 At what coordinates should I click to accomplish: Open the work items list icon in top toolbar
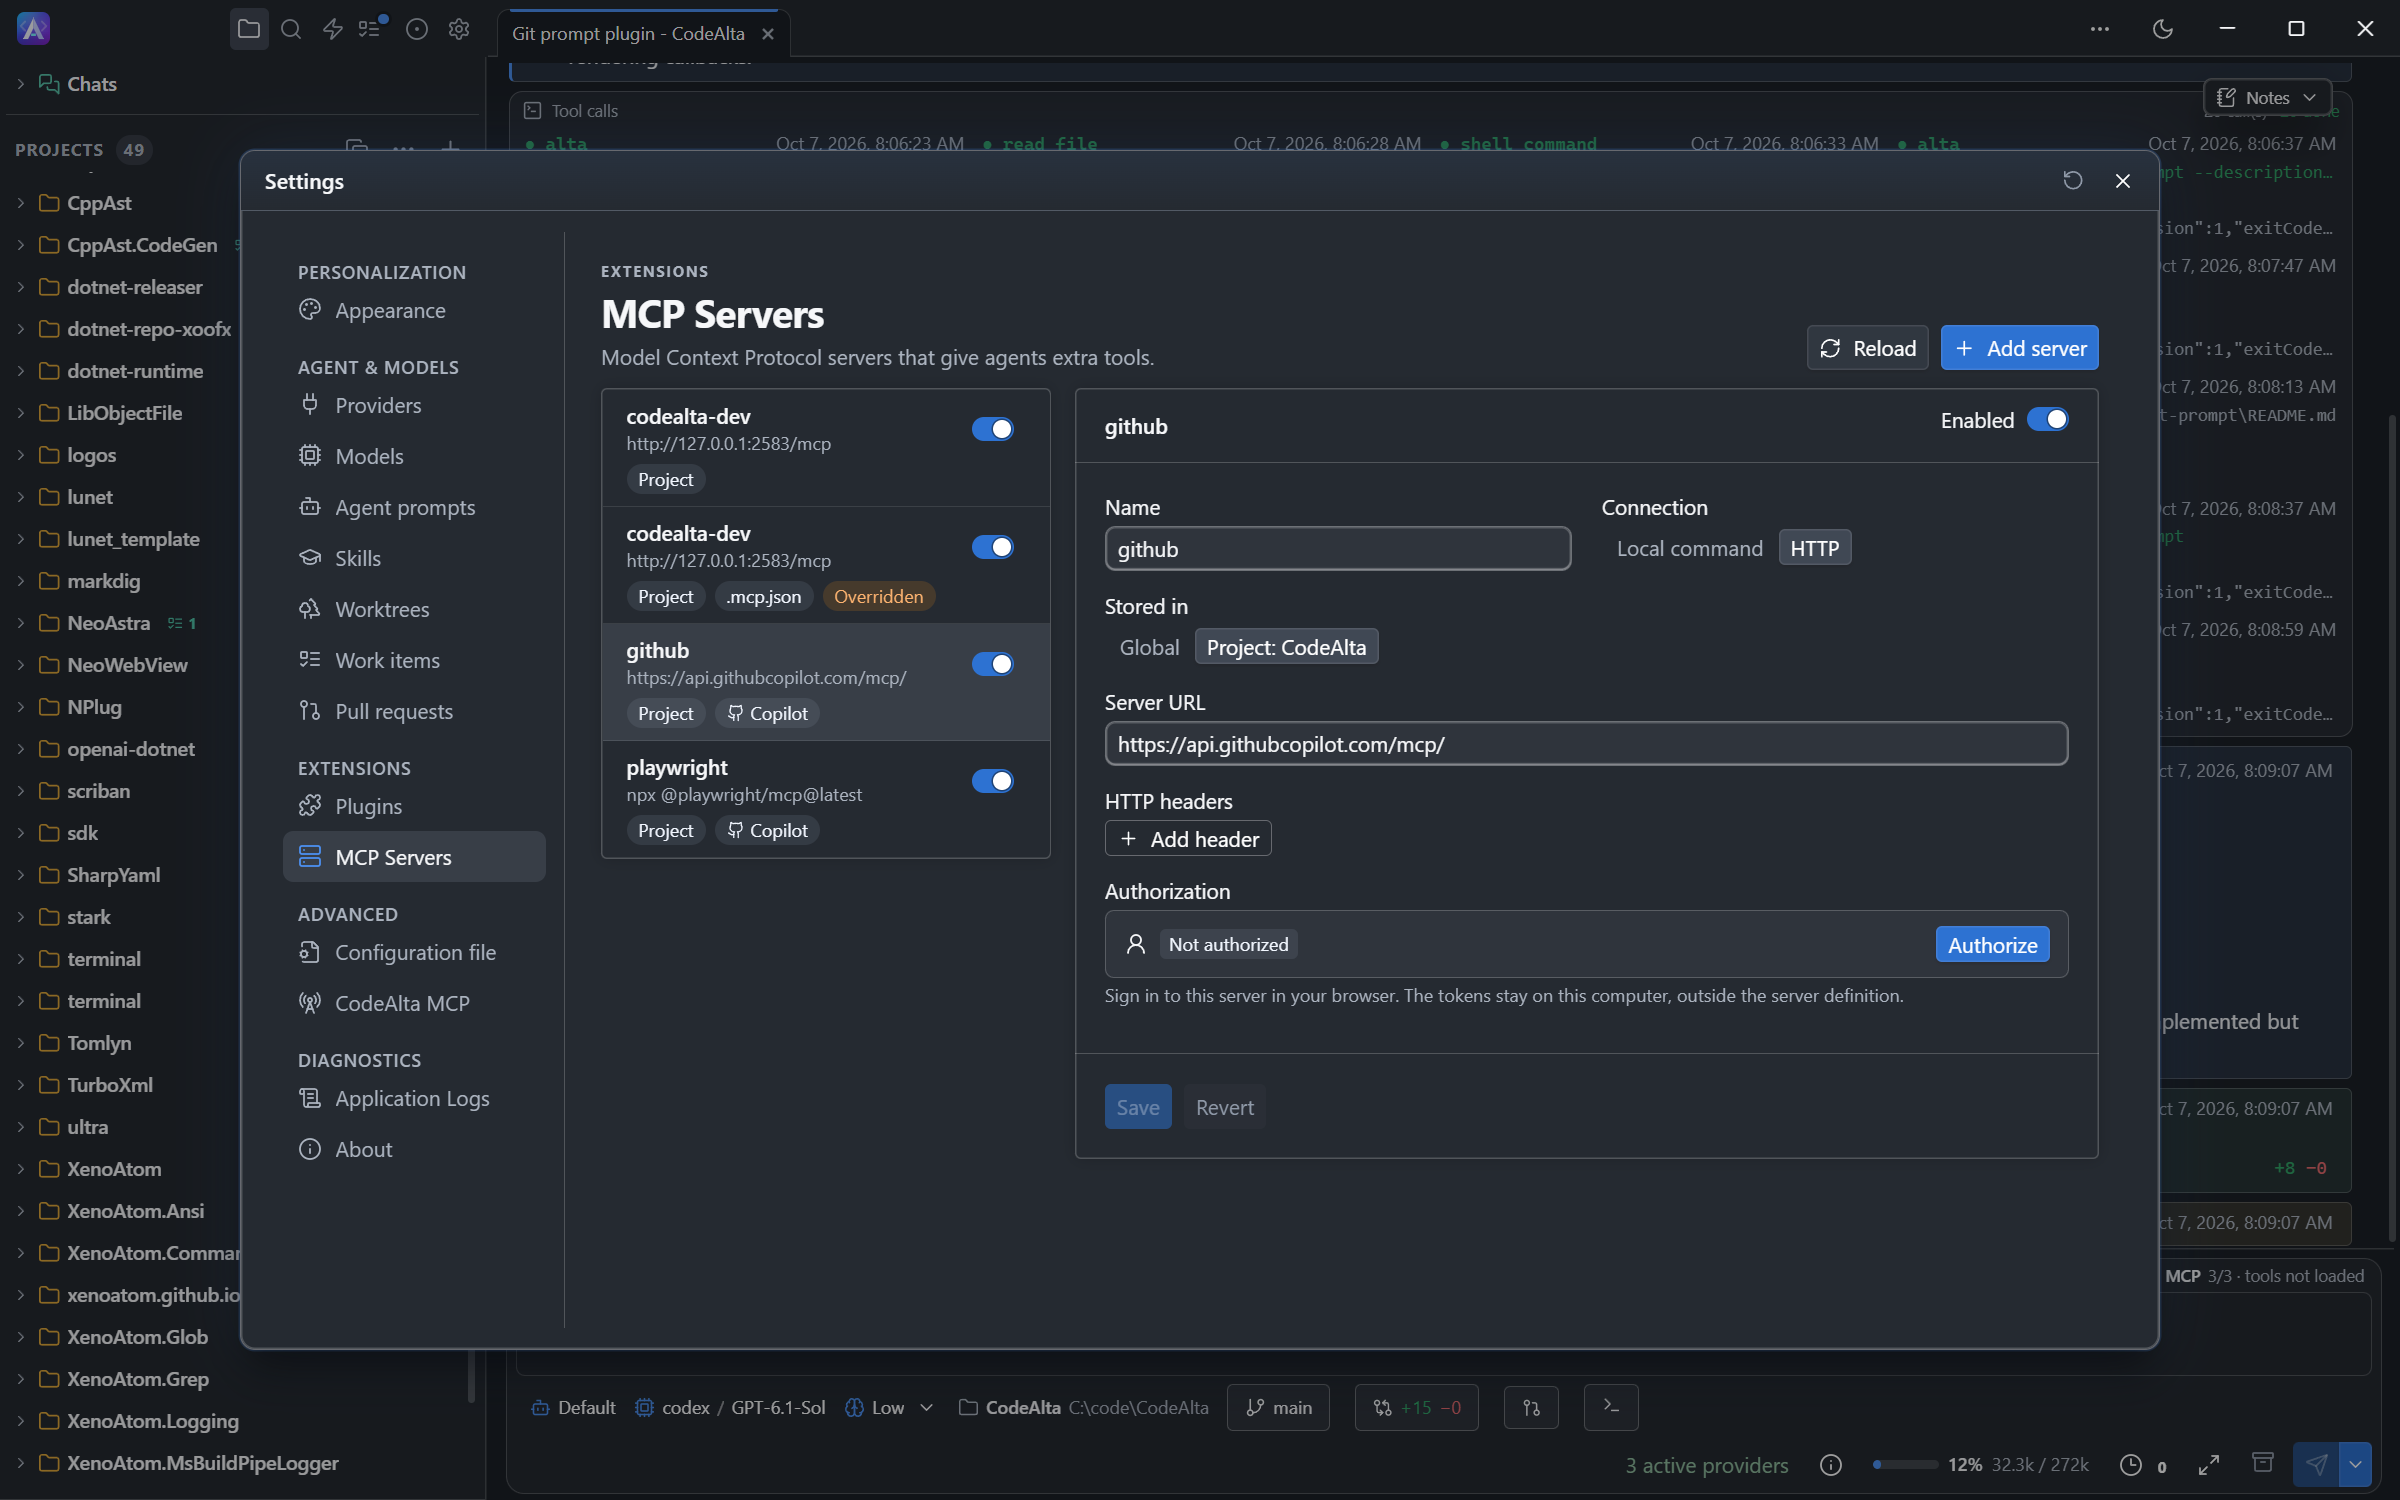371,30
